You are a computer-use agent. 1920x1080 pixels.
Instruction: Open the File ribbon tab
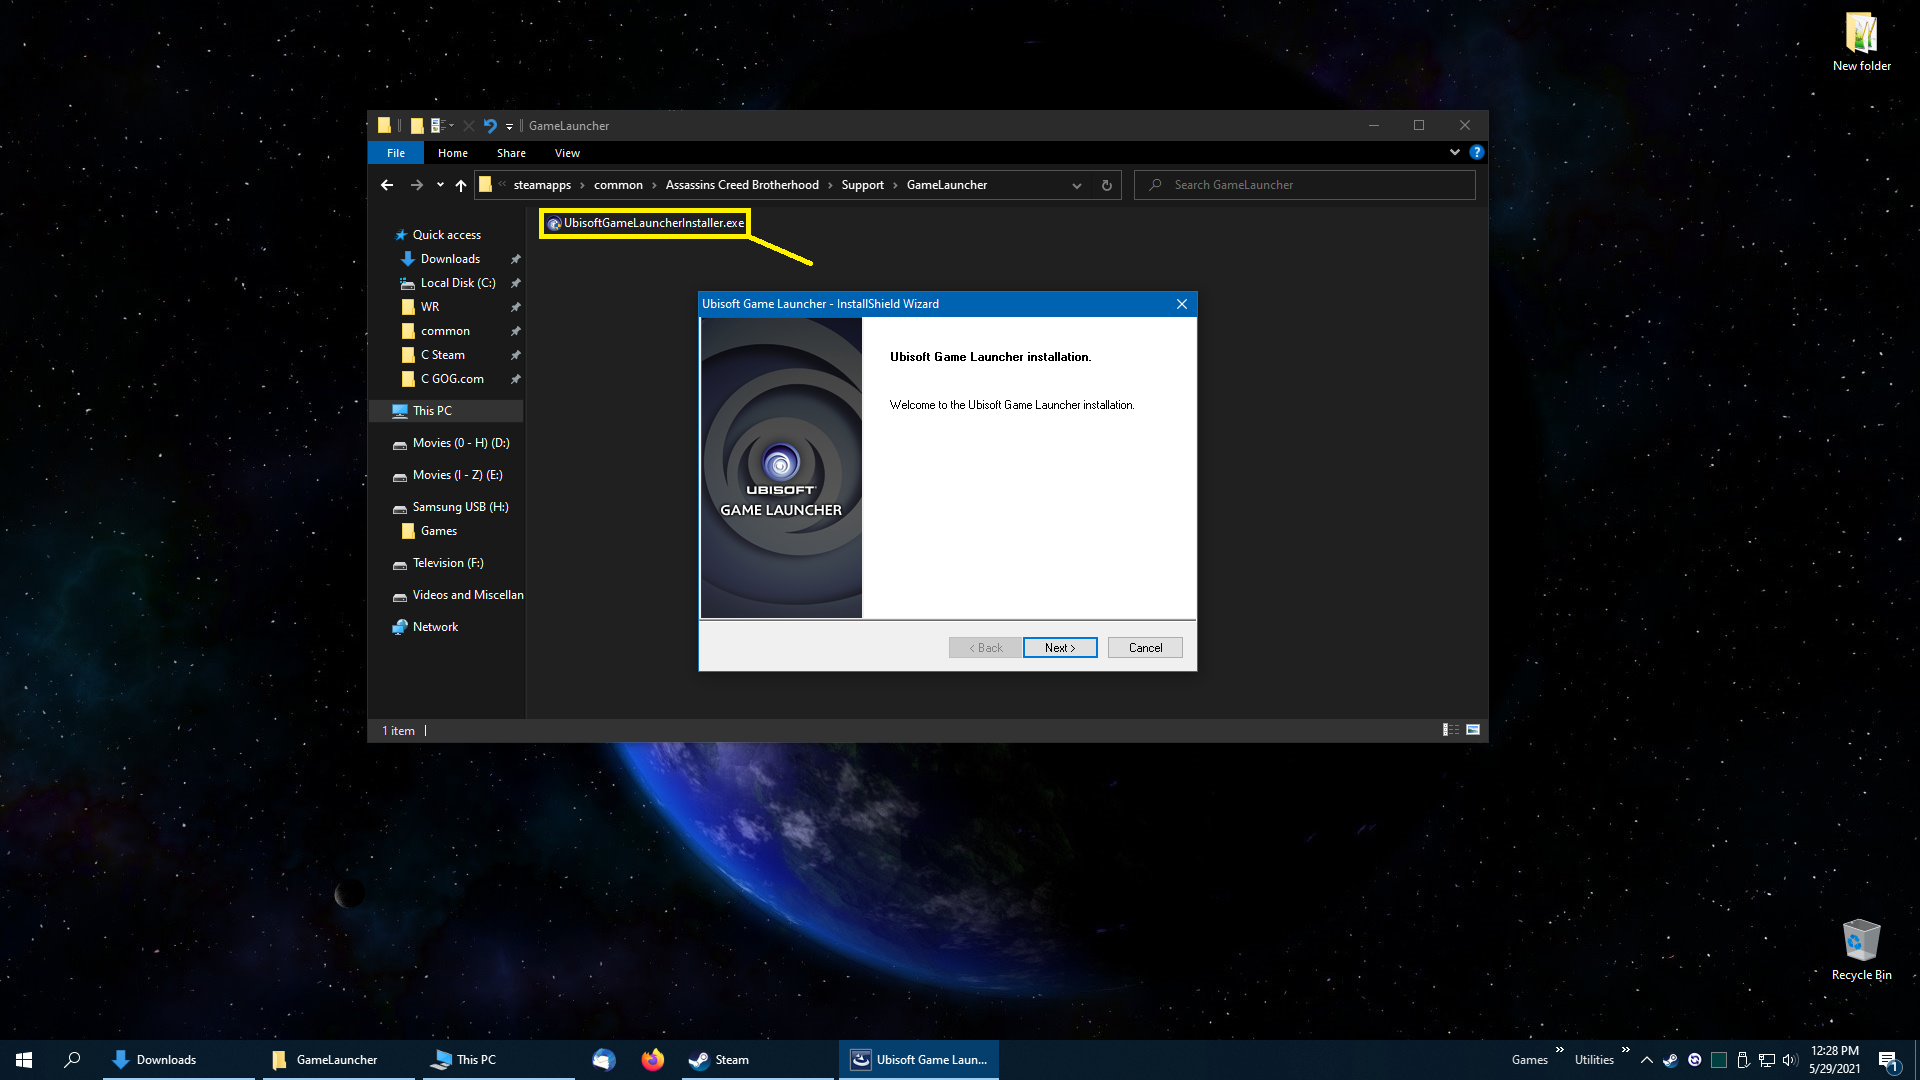[396, 153]
